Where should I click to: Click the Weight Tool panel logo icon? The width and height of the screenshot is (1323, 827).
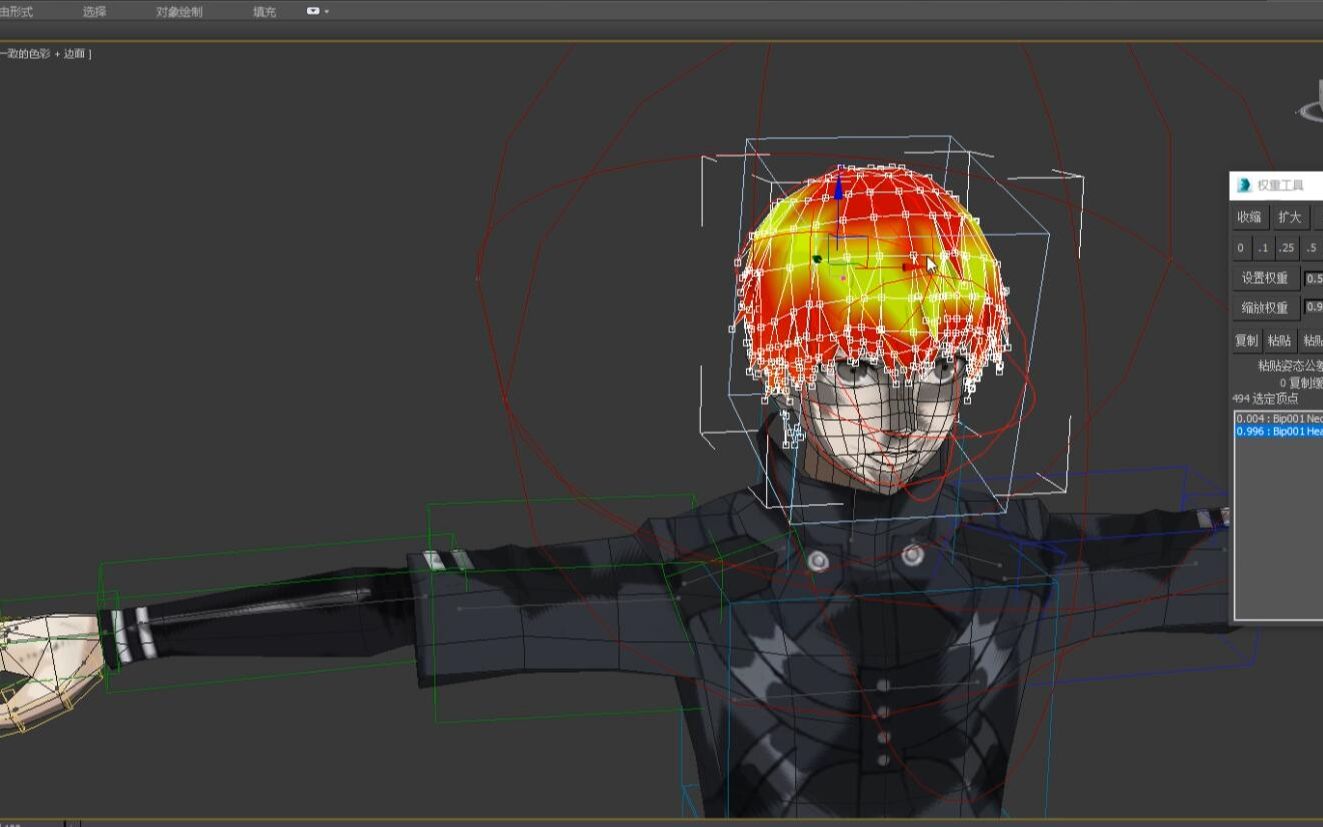pyautogui.click(x=1243, y=185)
